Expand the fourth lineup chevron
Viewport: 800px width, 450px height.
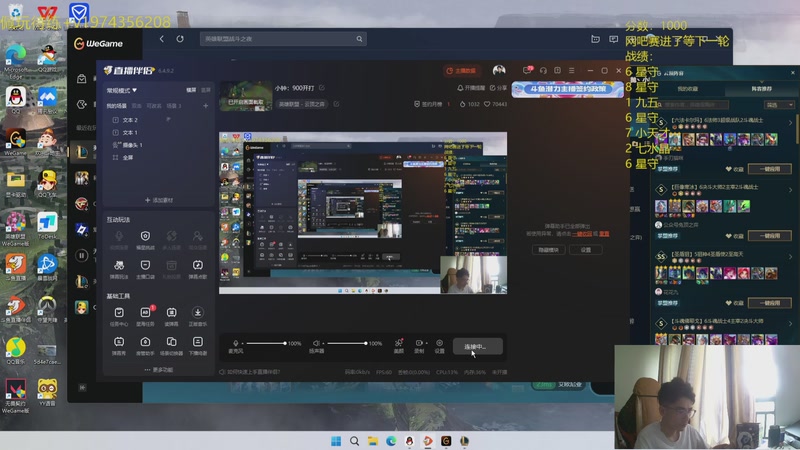pyautogui.click(x=790, y=323)
